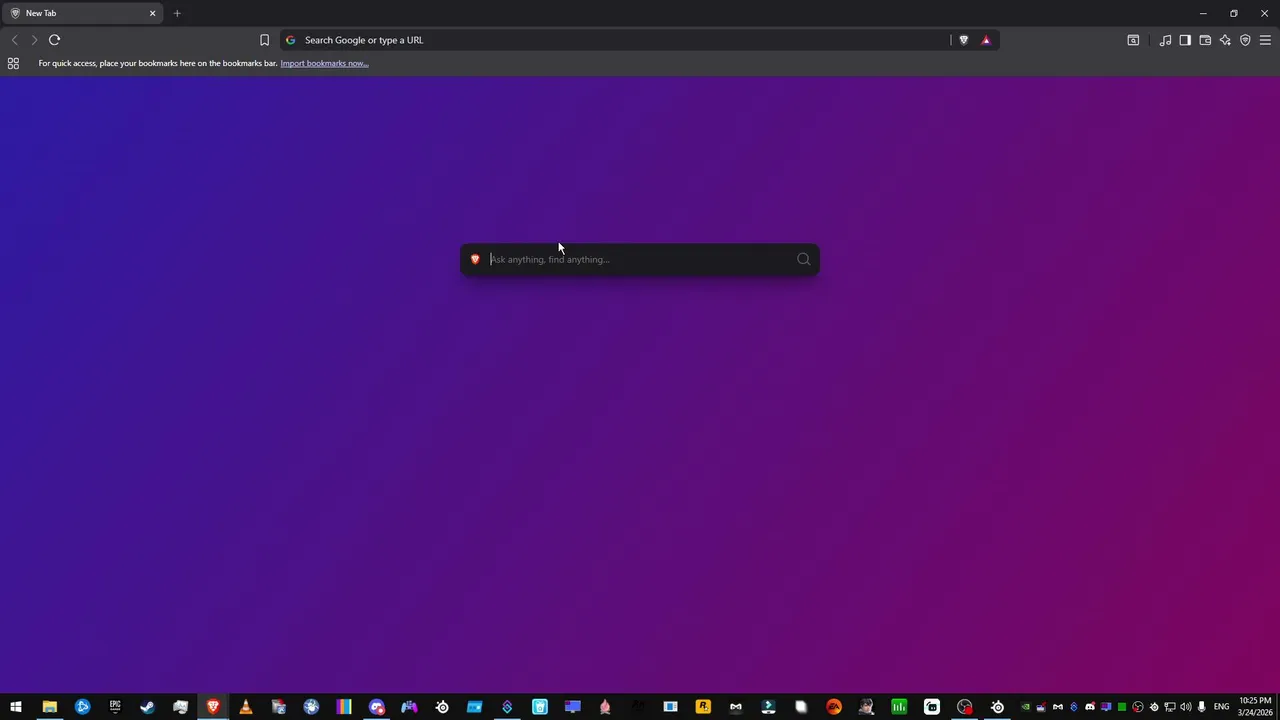Open the Windows Start menu
The width and height of the screenshot is (1280, 720).
(16, 707)
